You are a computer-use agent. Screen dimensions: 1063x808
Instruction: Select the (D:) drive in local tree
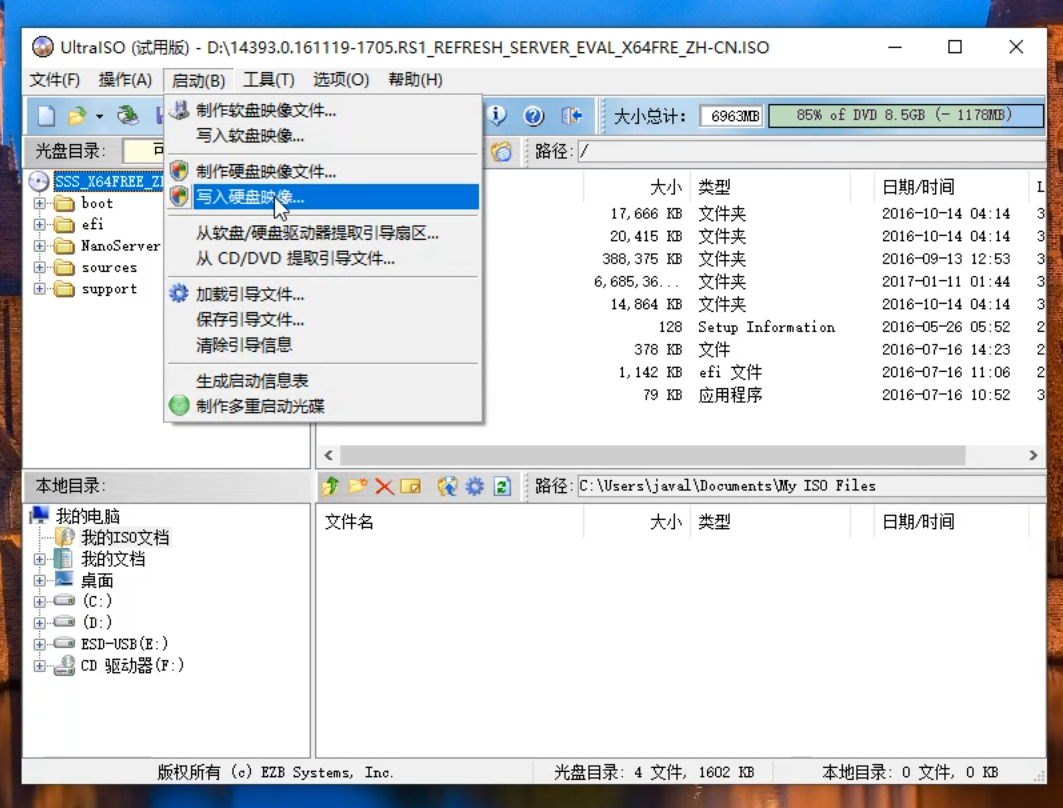coord(97,622)
